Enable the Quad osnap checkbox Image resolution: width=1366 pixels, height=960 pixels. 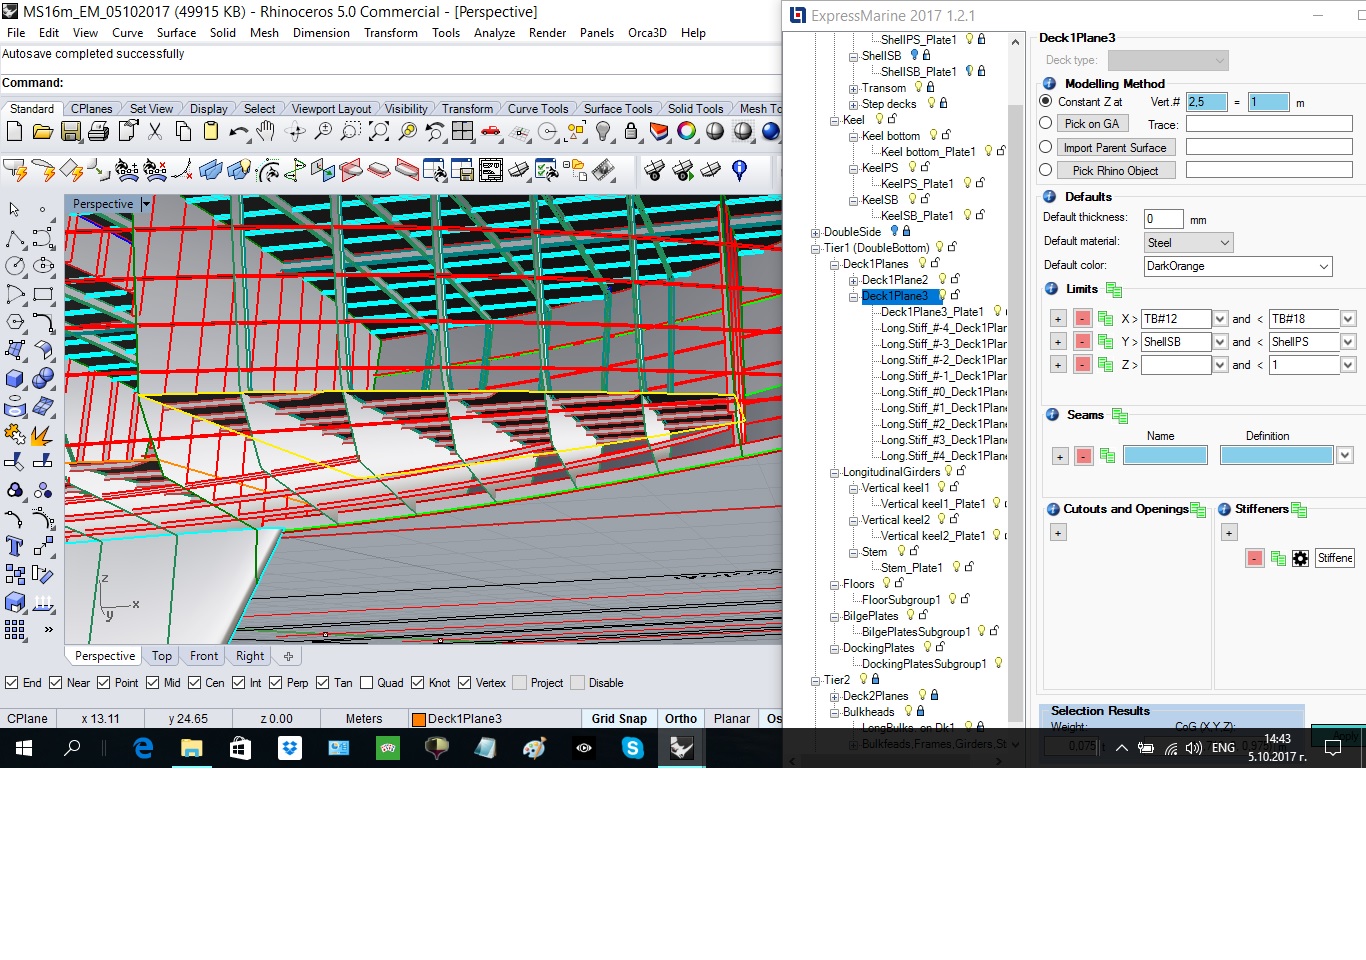pyautogui.click(x=367, y=683)
